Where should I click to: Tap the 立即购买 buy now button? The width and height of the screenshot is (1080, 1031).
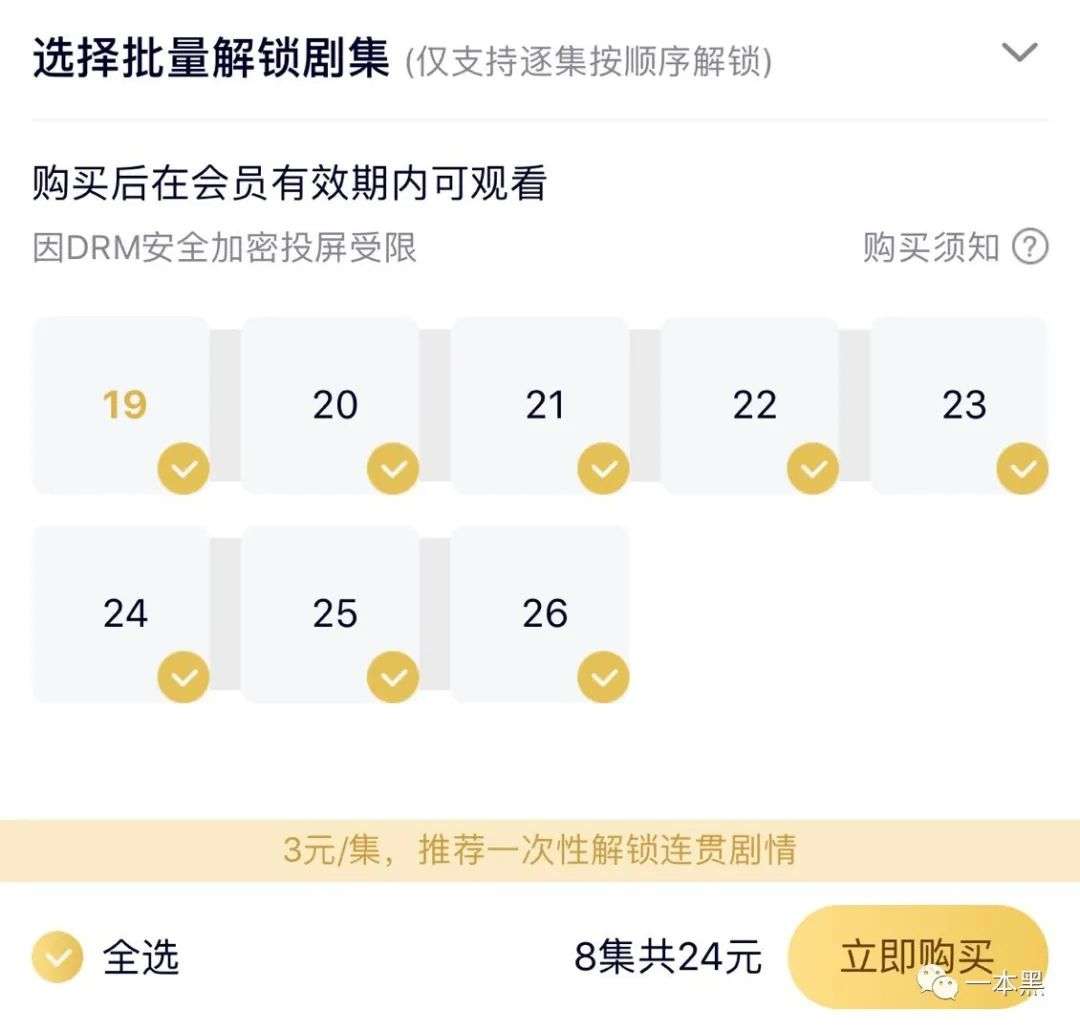point(917,957)
